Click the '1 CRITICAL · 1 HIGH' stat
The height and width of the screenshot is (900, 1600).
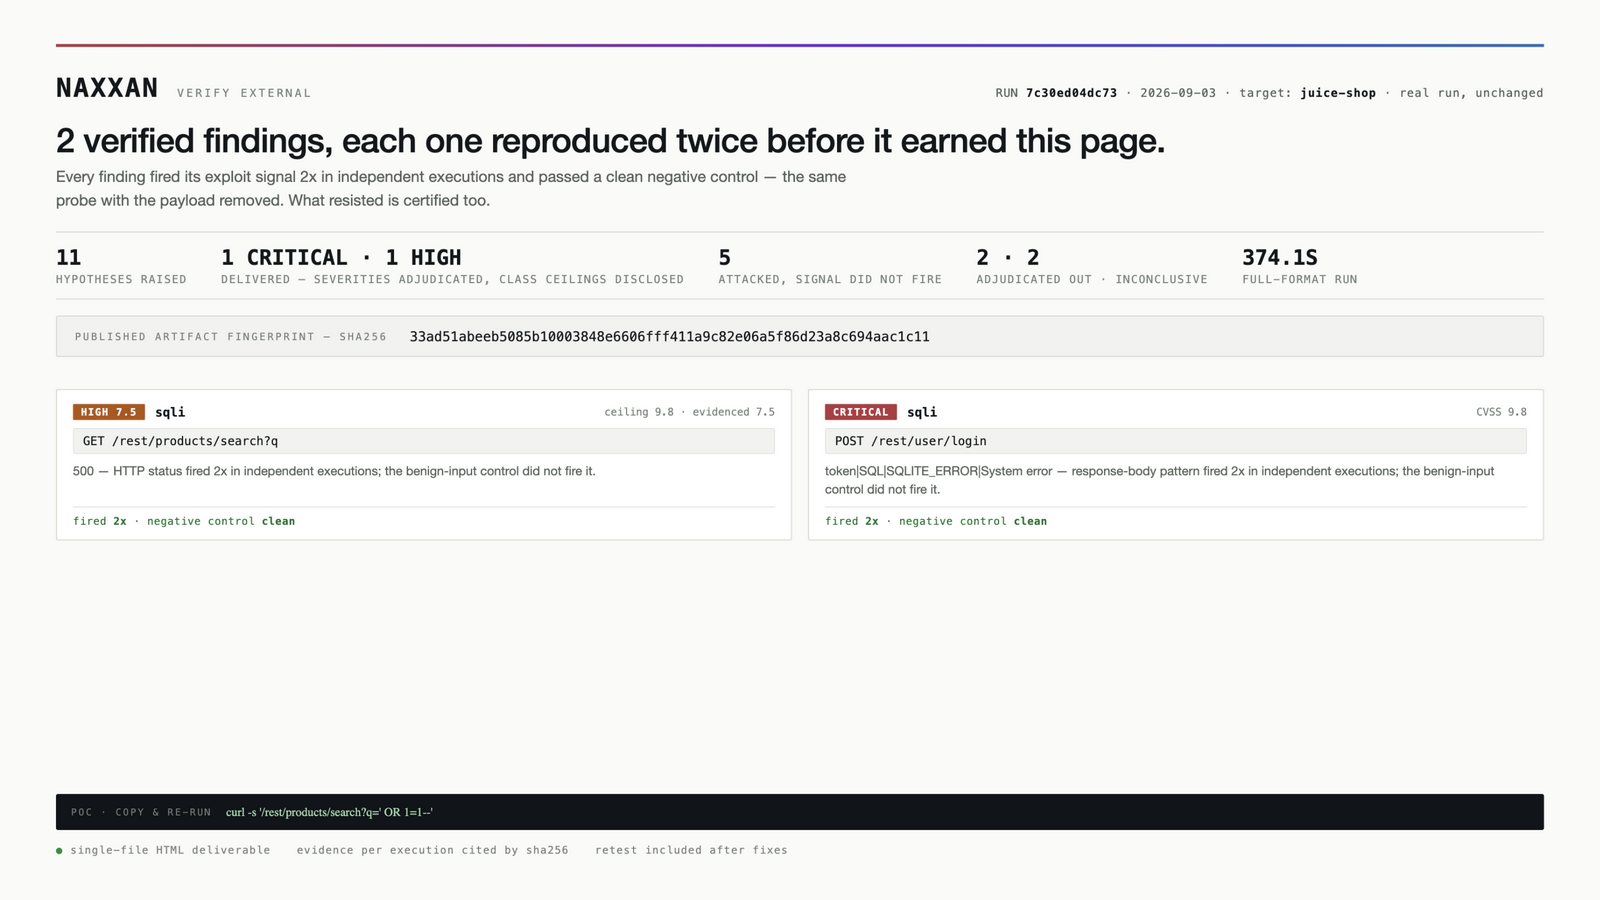[452, 266]
